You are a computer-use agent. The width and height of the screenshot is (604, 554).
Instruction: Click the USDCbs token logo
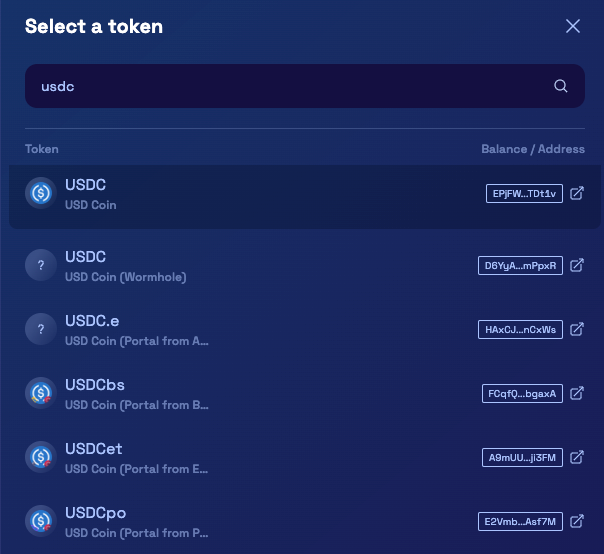pyautogui.click(x=41, y=393)
